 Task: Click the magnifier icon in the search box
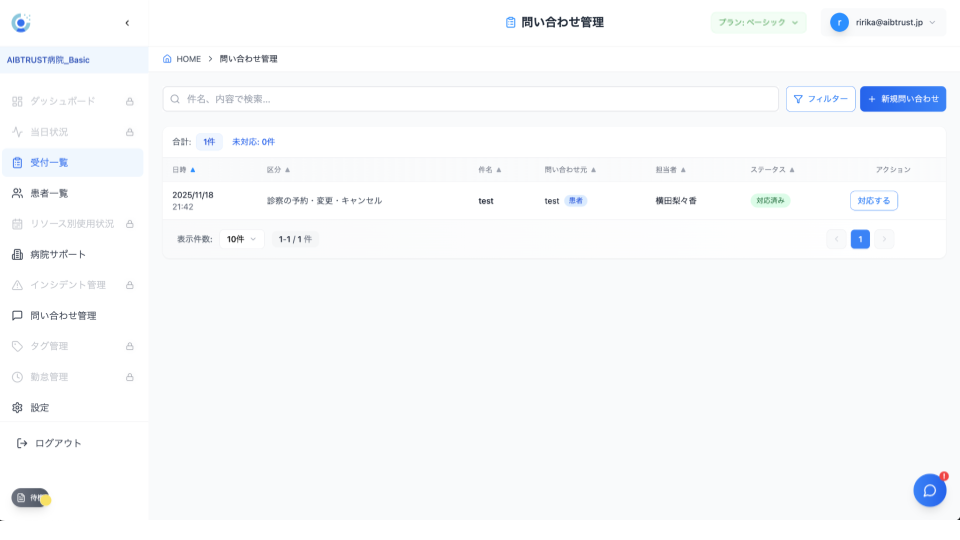click(x=175, y=99)
